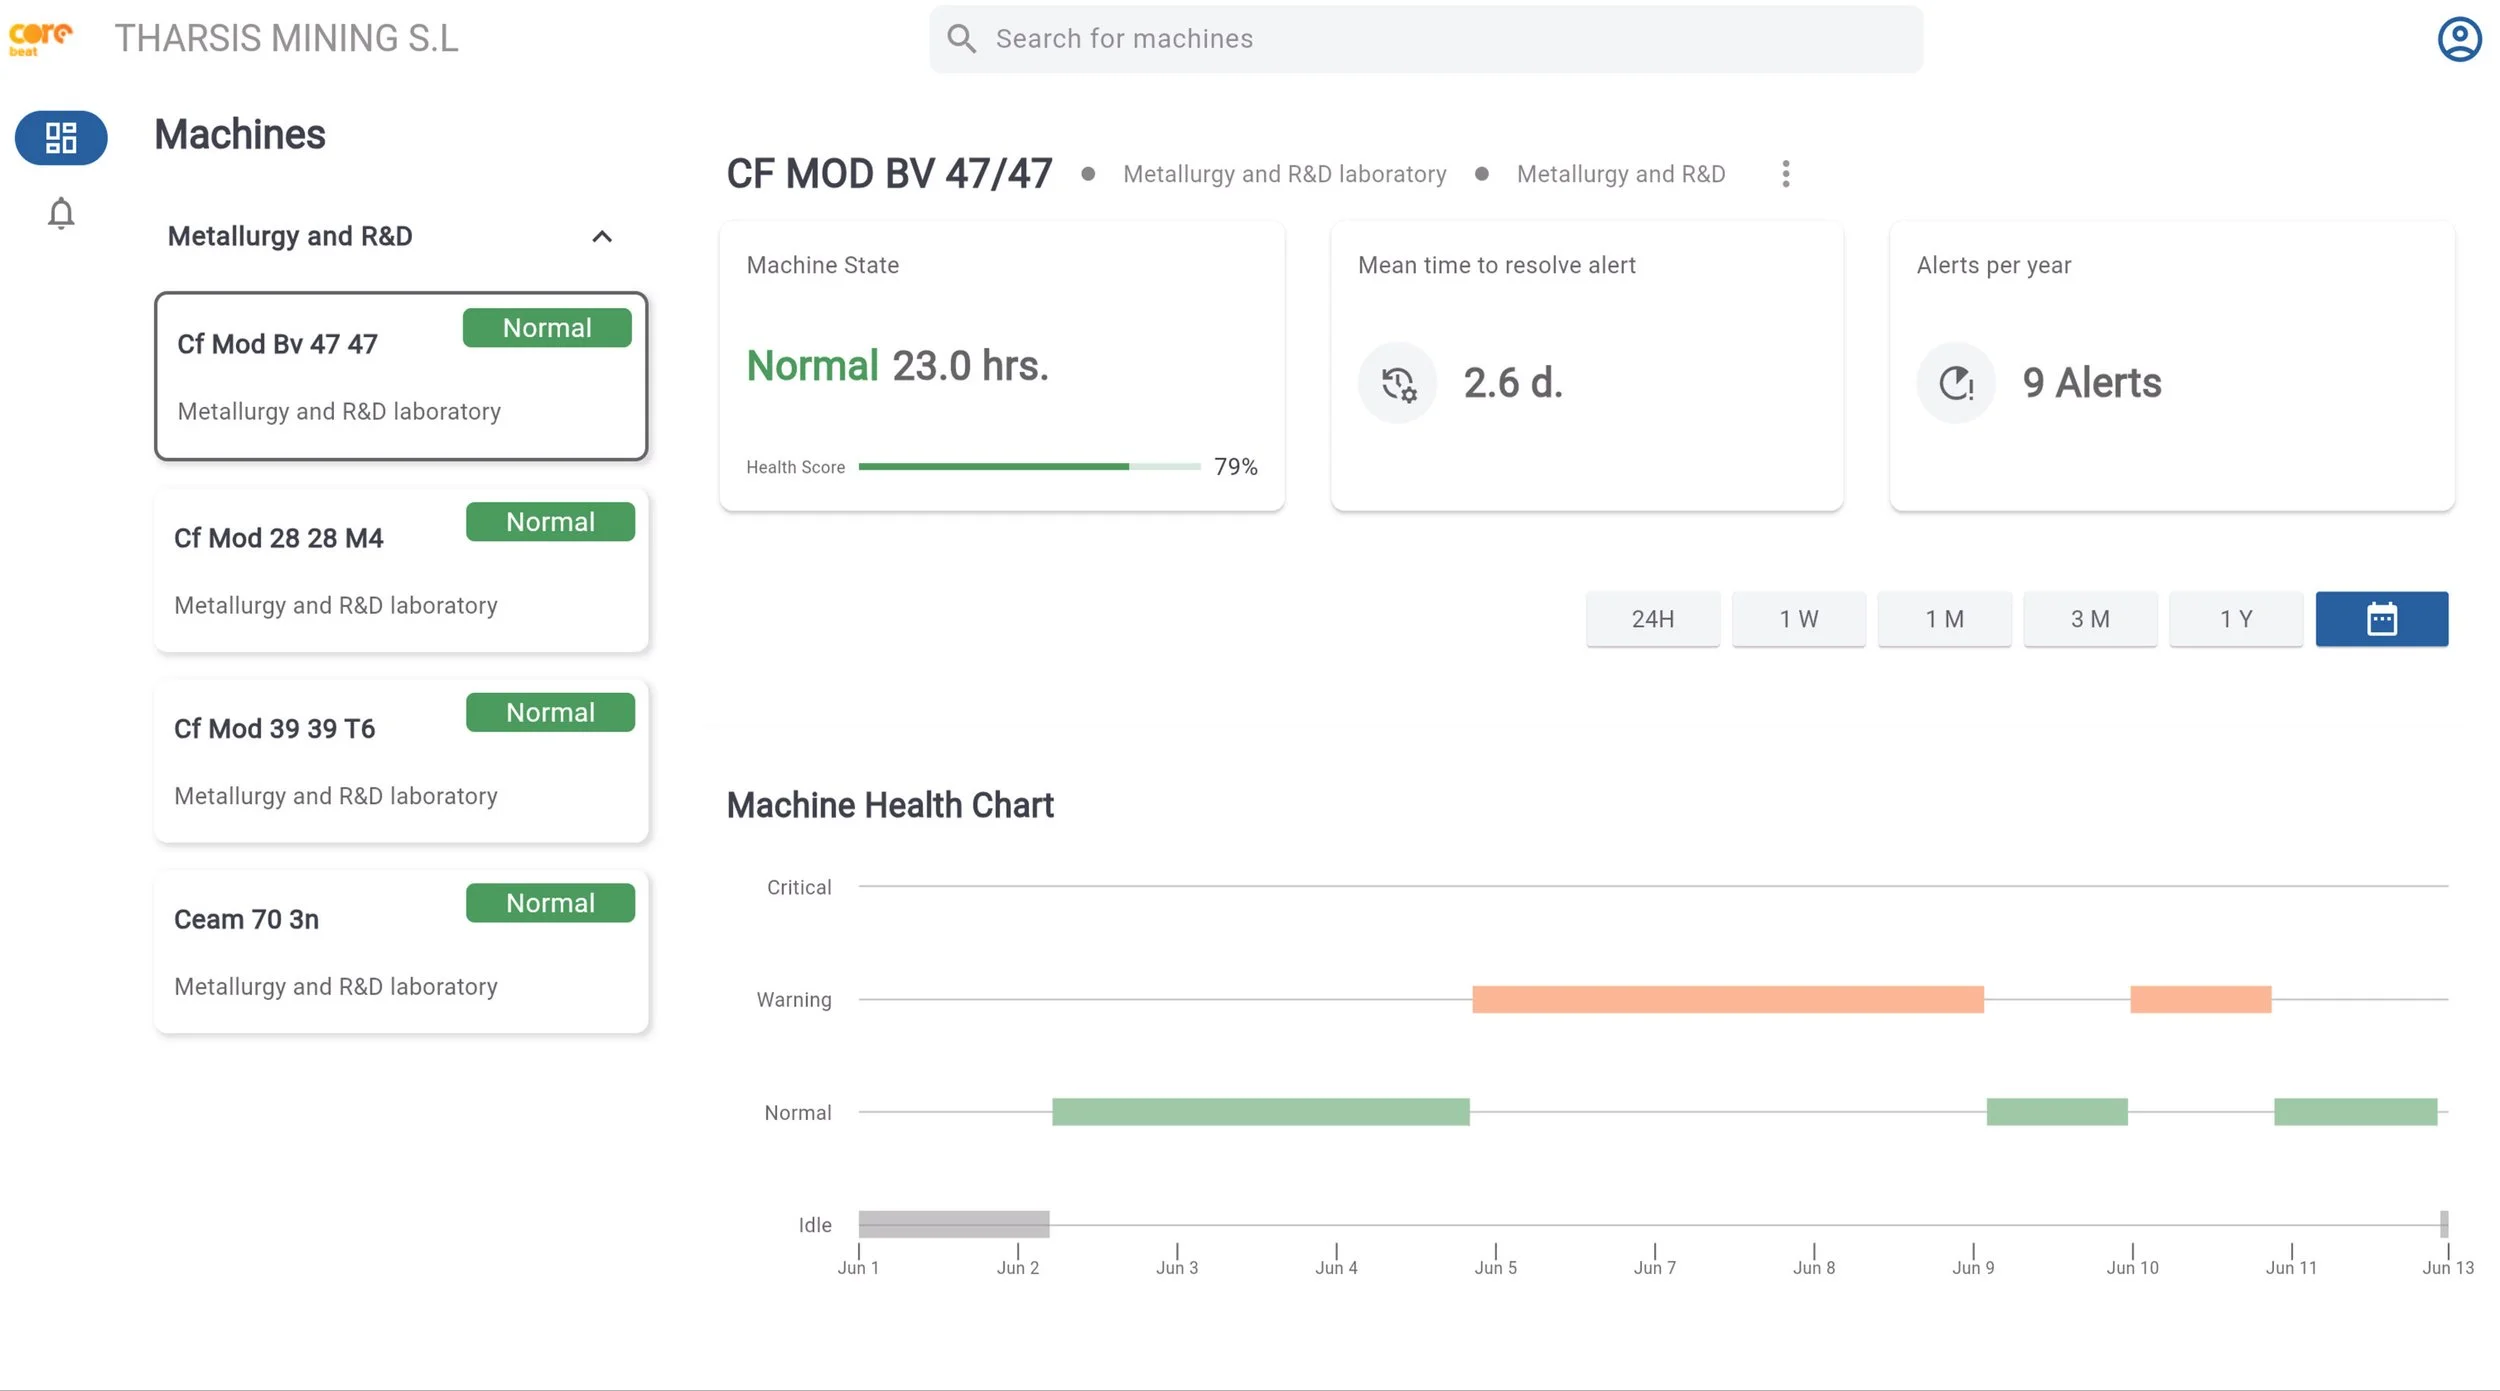Viewport: 2500px width, 1391px height.
Task: Type in the Search for machines field
Action: 1440,39
